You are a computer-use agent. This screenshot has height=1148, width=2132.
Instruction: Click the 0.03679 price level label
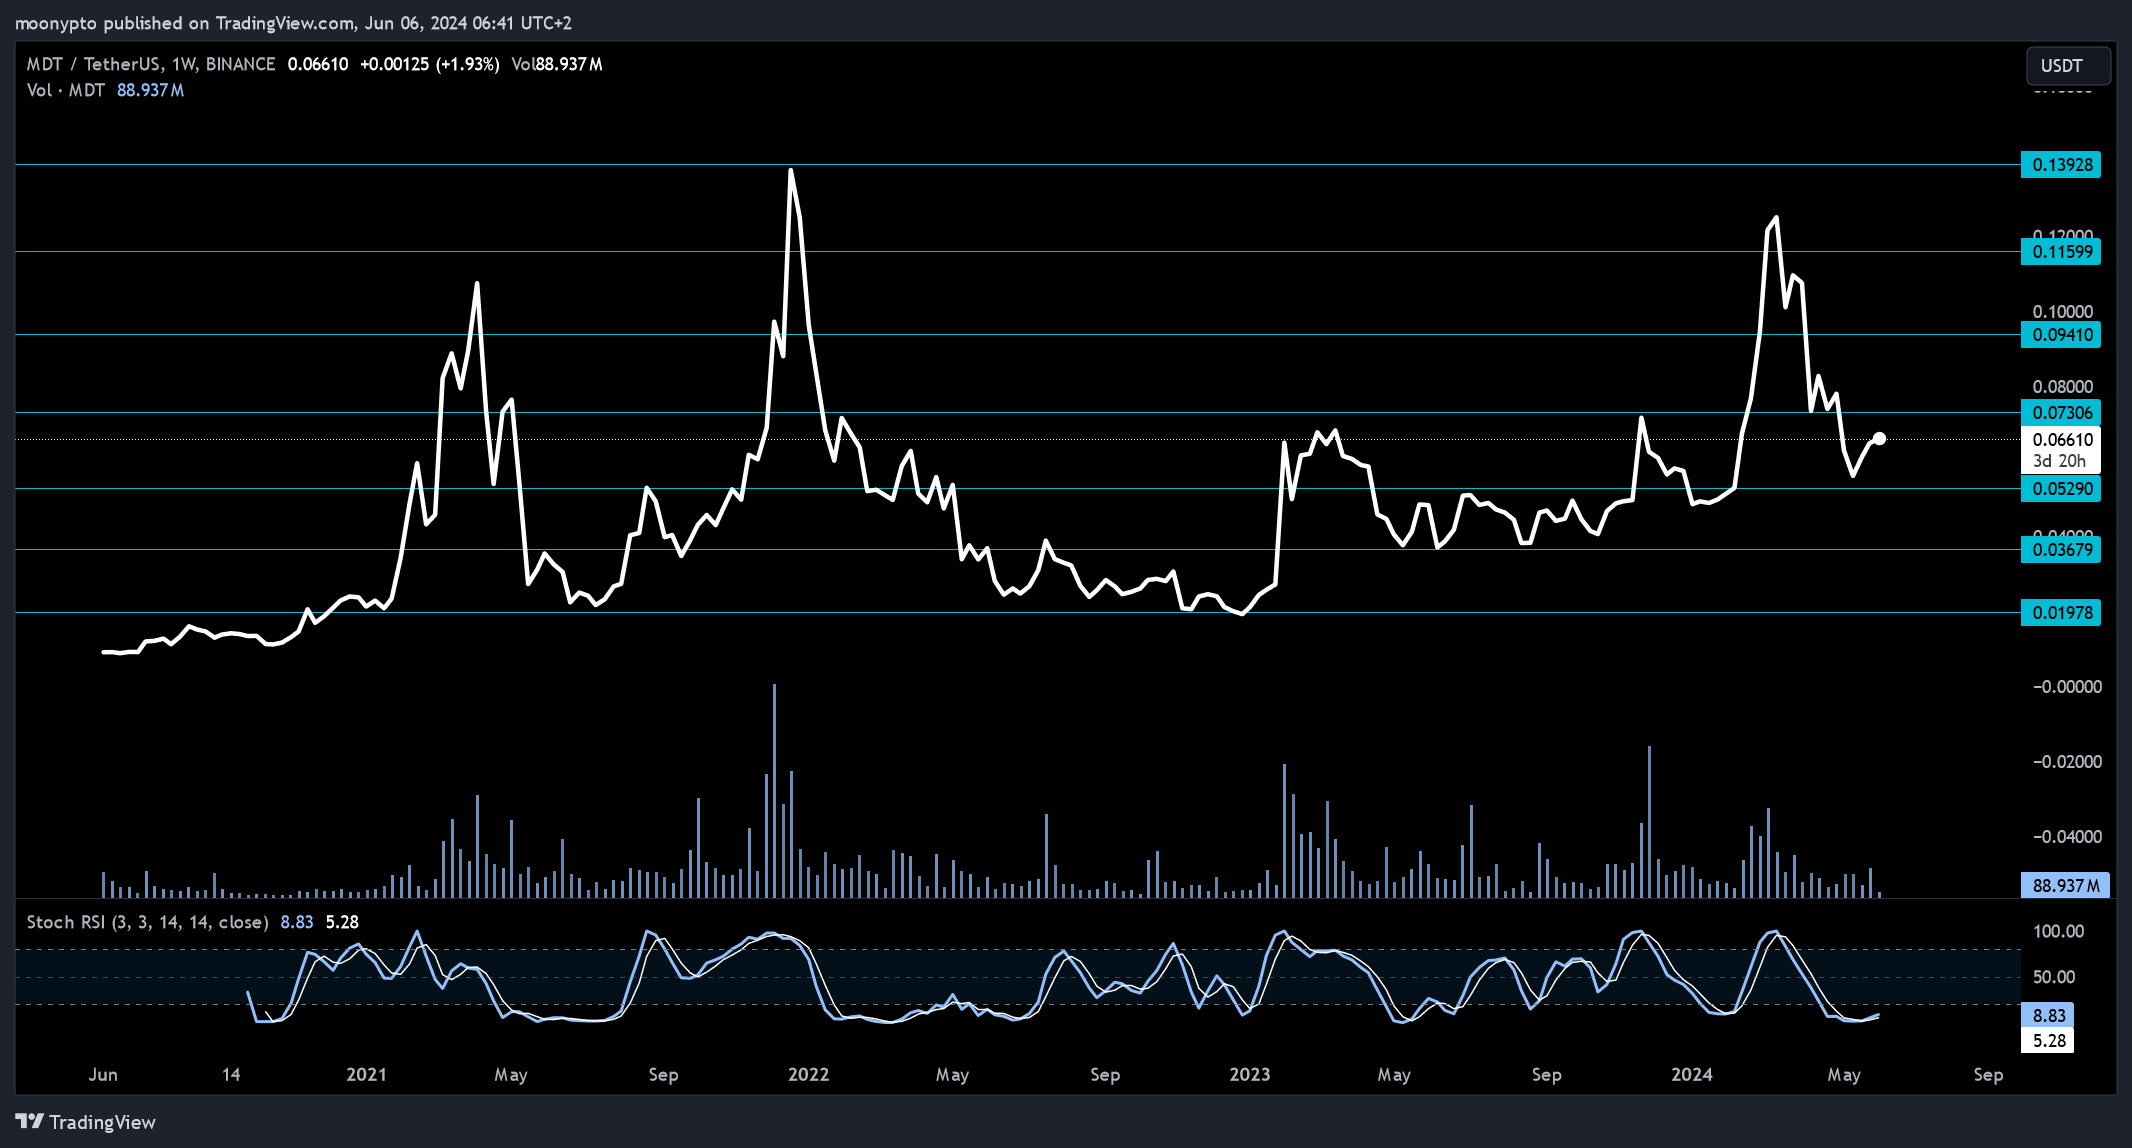pos(2061,550)
